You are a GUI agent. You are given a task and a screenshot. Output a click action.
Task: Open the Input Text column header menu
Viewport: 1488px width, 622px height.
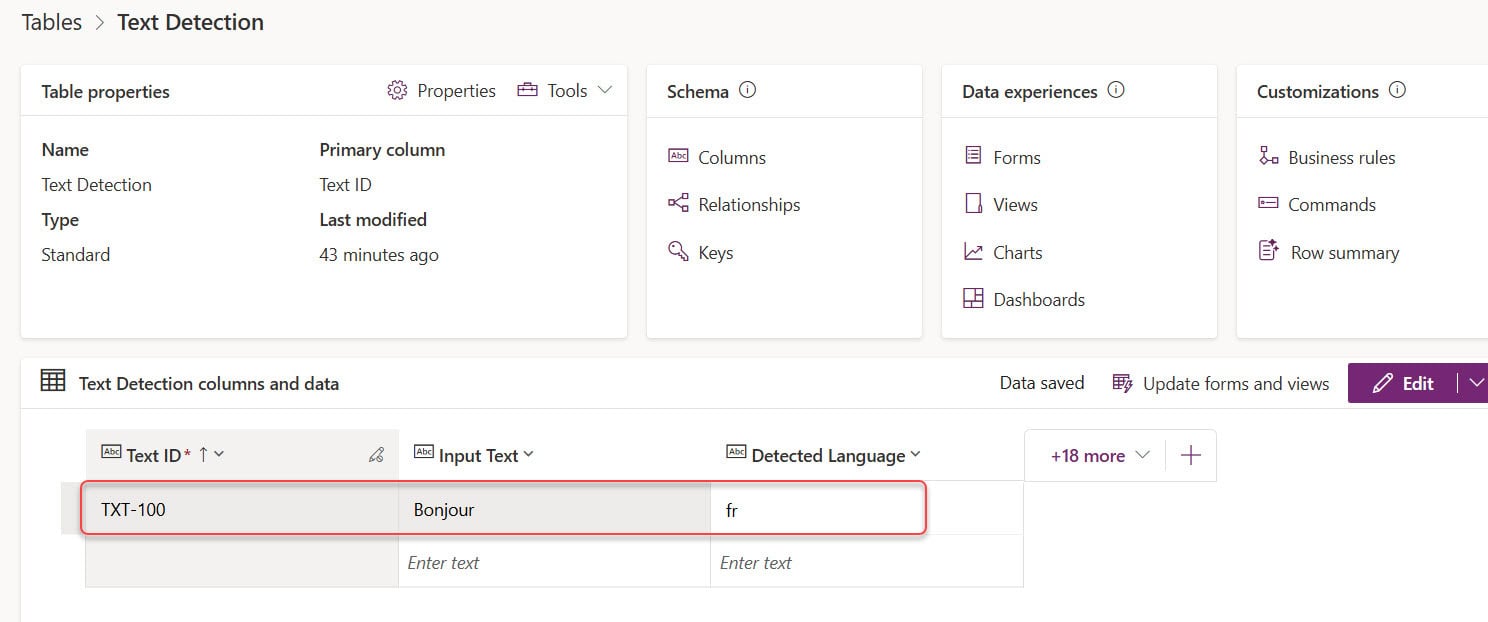tap(529, 455)
